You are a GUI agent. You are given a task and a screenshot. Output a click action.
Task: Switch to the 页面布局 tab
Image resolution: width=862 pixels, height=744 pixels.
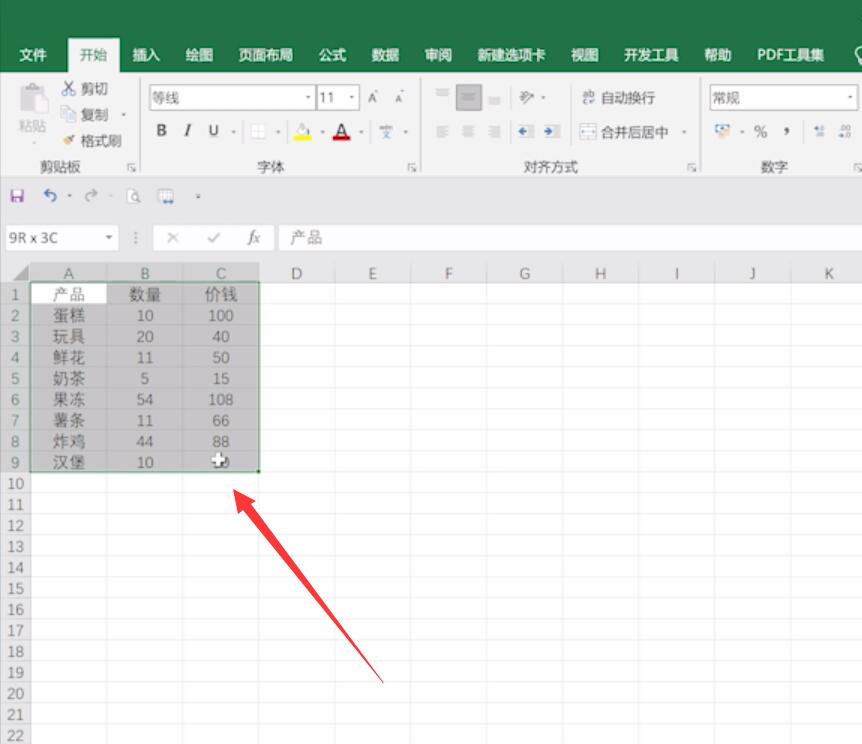coord(266,55)
